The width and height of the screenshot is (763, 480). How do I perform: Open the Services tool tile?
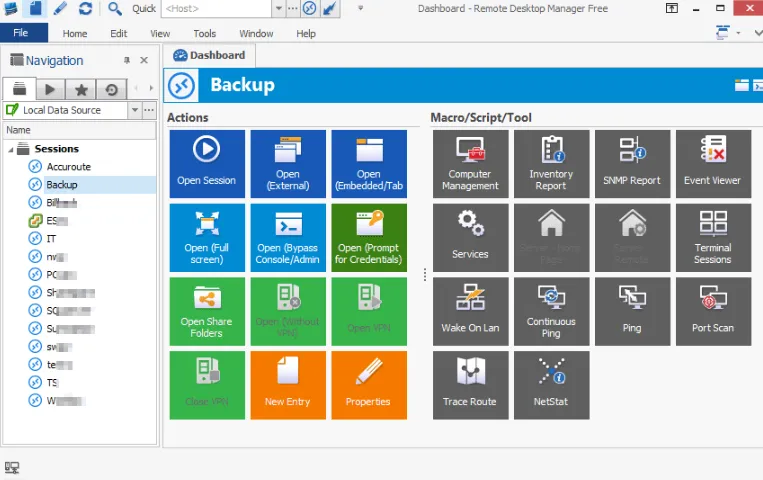470,238
